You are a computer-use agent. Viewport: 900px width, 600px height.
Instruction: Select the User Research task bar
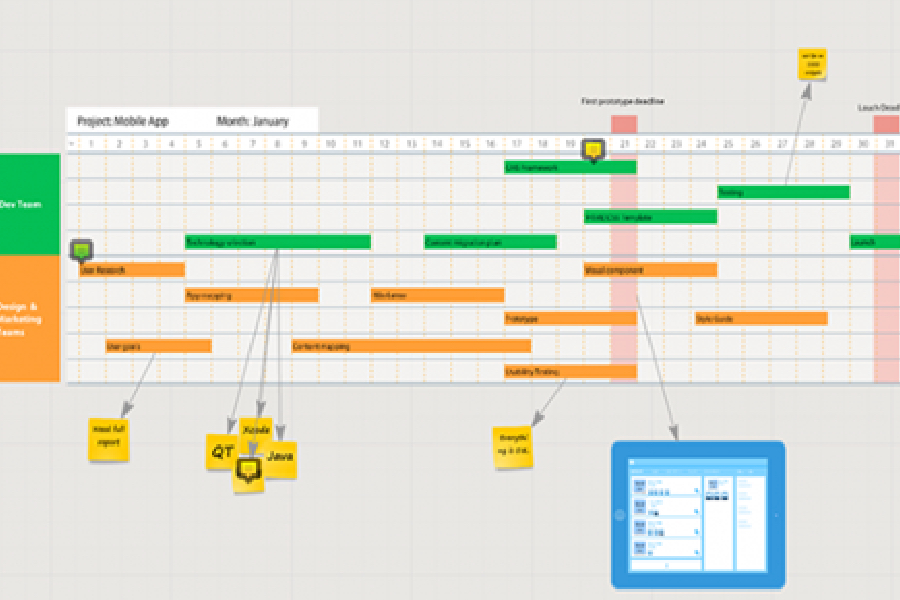click(x=132, y=270)
